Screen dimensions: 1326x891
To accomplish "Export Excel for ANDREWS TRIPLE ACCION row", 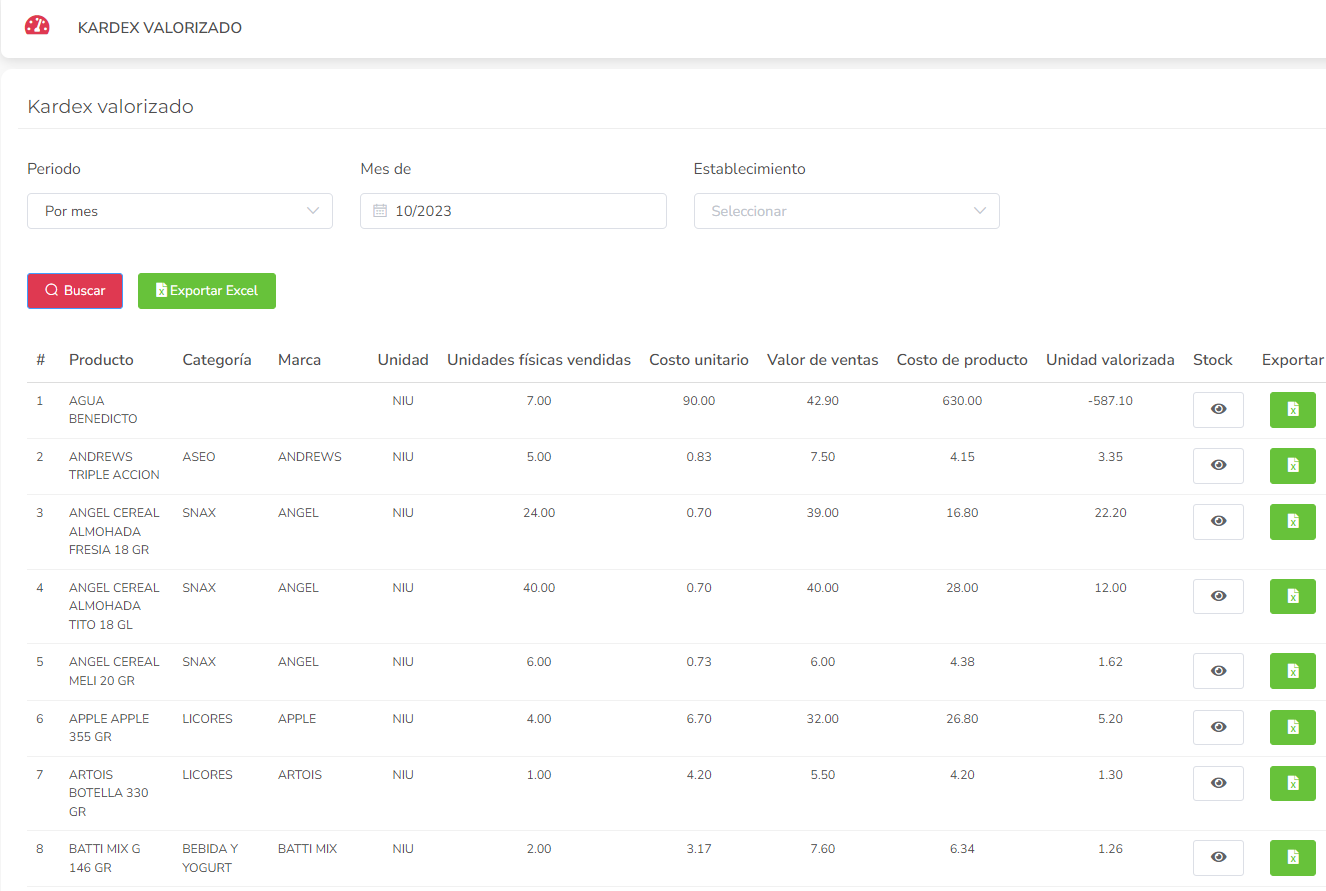I will [x=1292, y=466].
